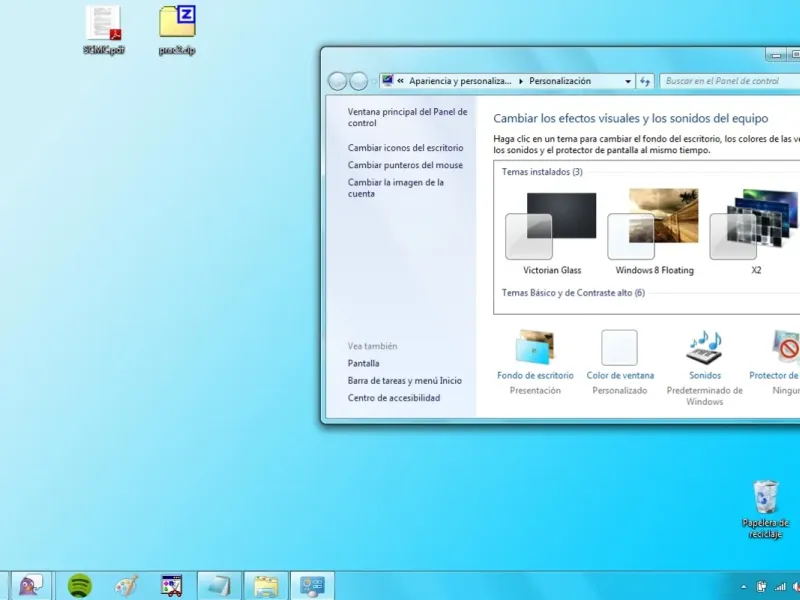Click the Personalización breadcrumb
The height and width of the screenshot is (600, 800).
pyautogui.click(x=560, y=81)
